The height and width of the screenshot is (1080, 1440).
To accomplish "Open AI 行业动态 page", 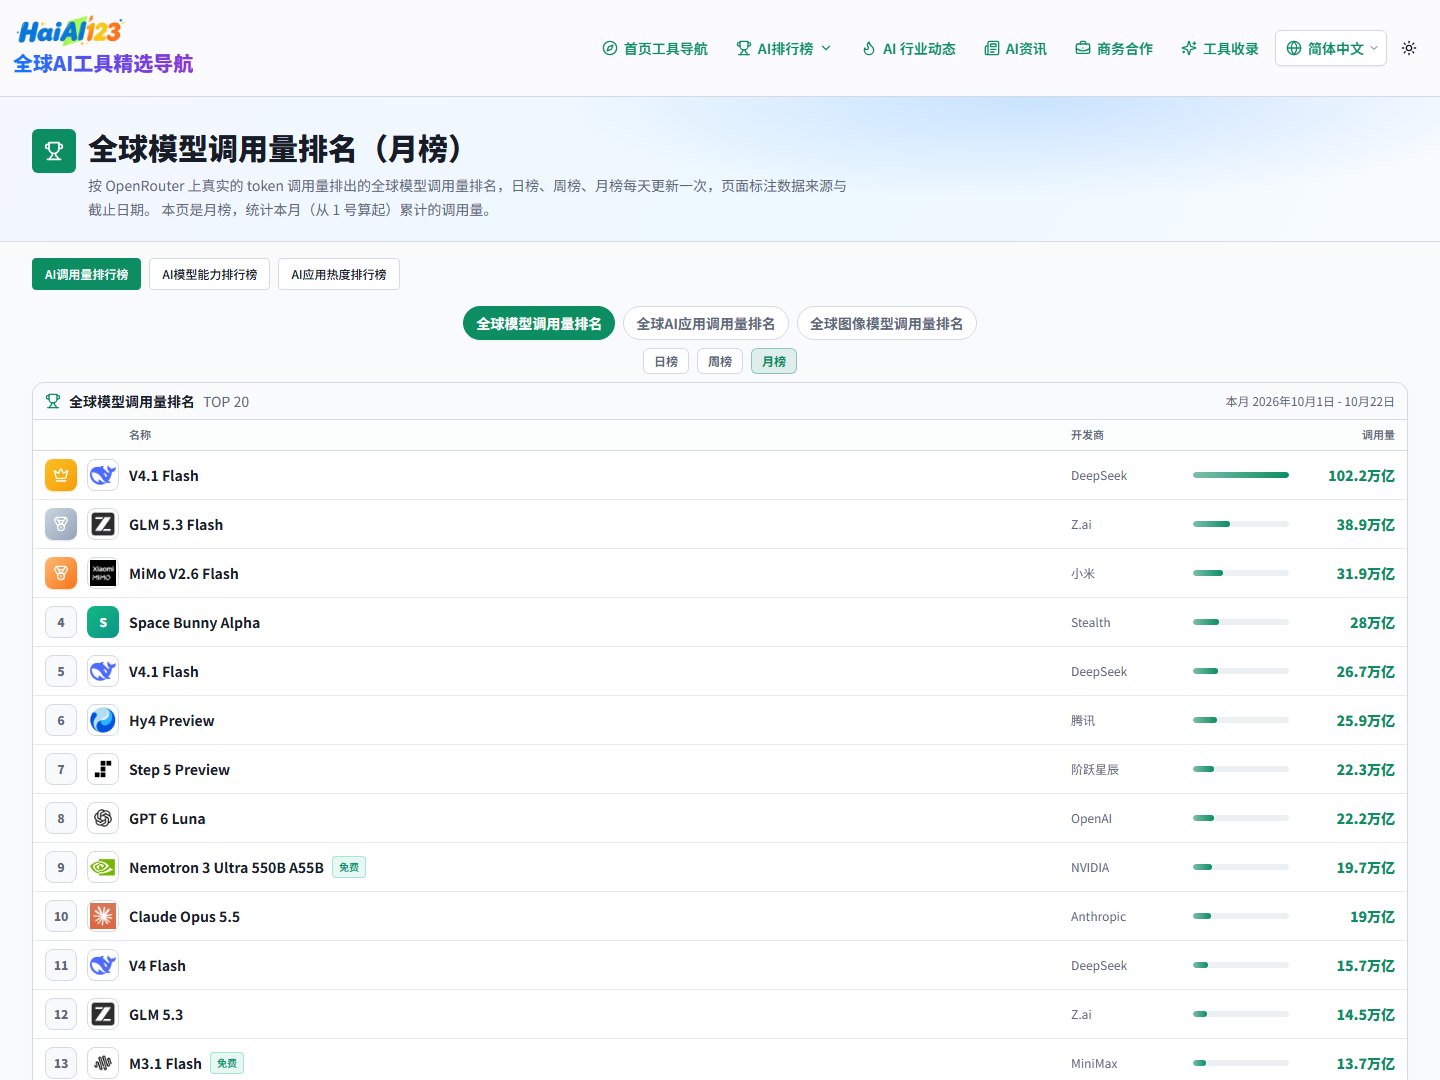I will [909, 48].
